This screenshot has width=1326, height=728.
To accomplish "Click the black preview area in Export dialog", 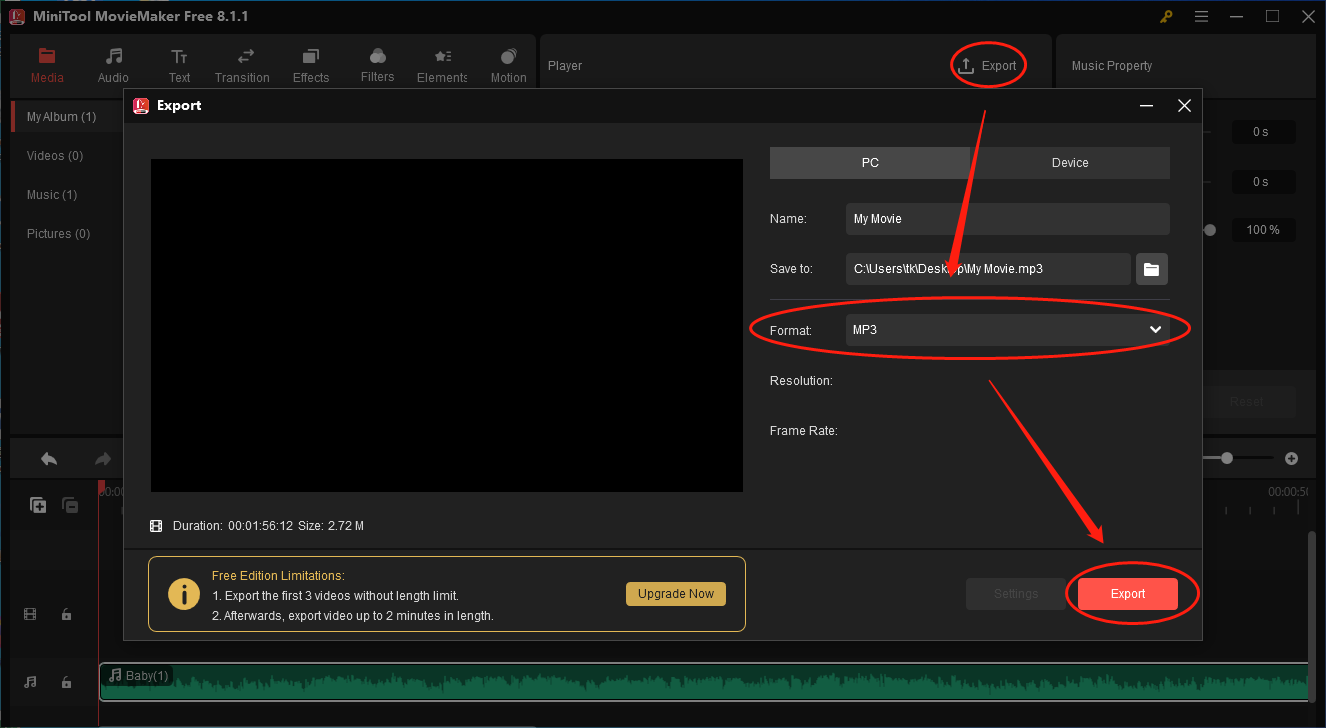I will tap(447, 325).
